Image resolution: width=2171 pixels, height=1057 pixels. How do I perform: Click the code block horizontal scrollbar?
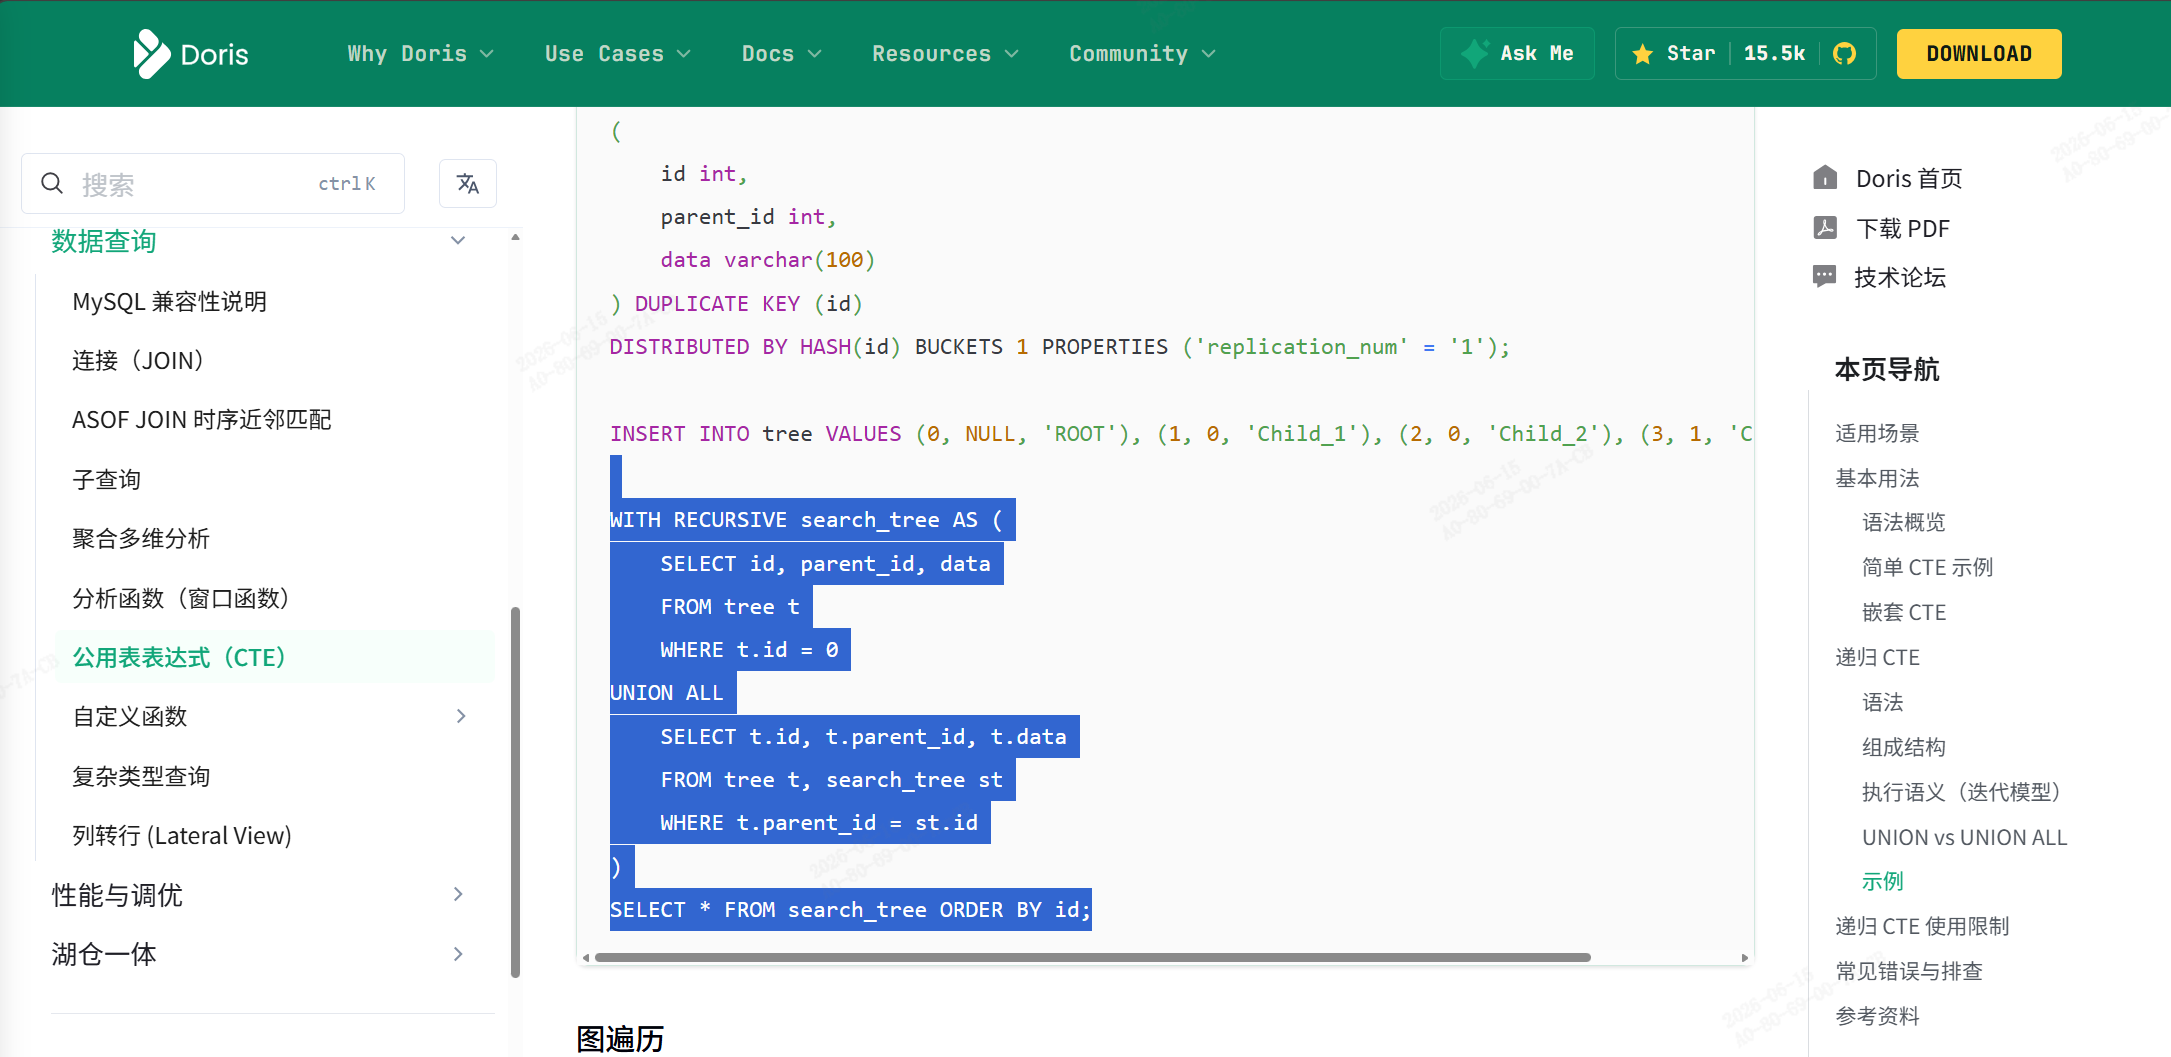point(1092,958)
